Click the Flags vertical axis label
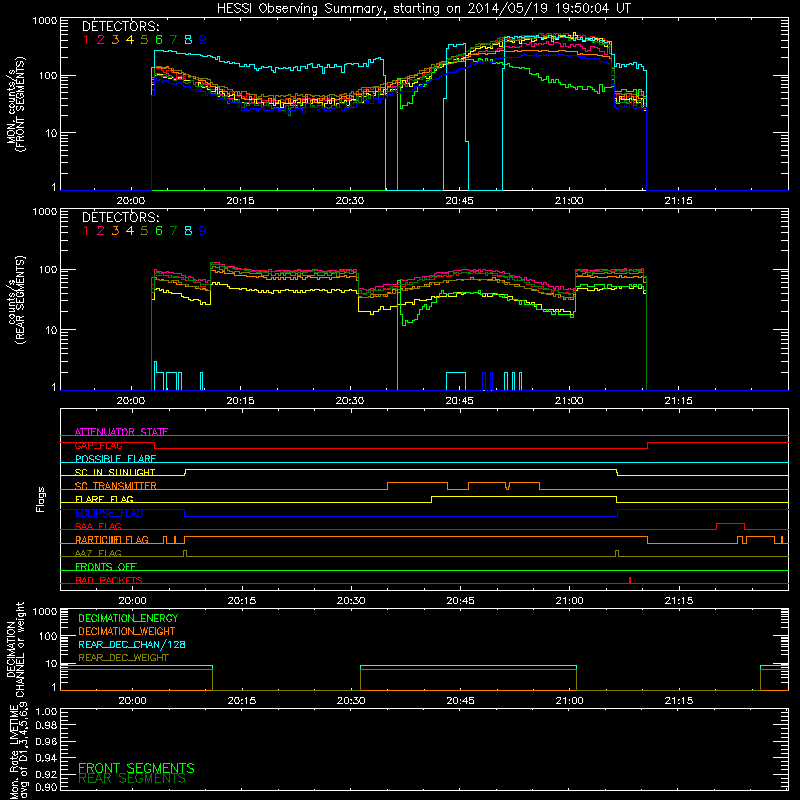This screenshot has height=800, width=800. (x=40, y=499)
